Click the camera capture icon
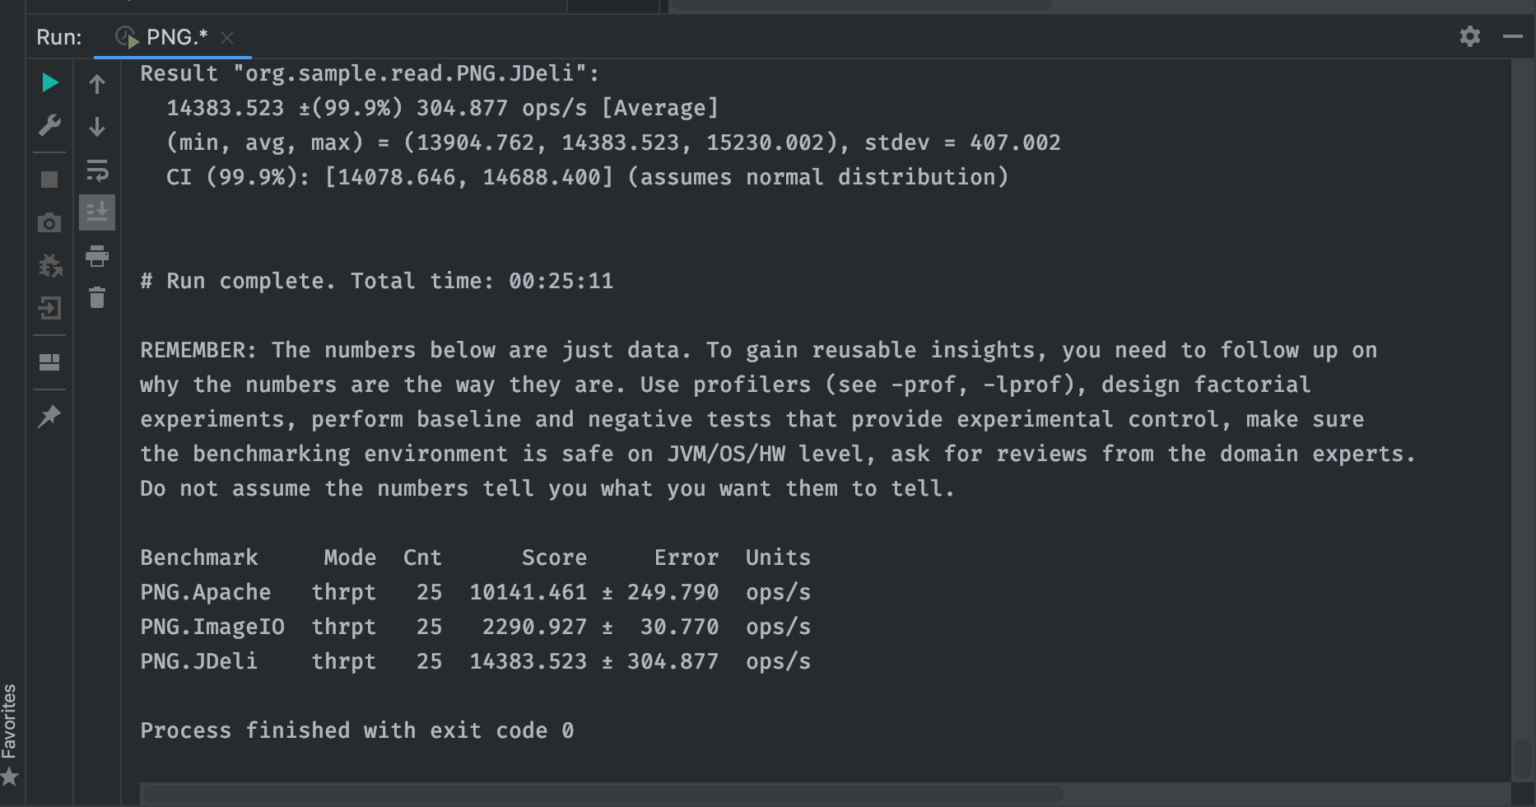This screenshot has width=1536, height=807. click(x=49, y=222)
